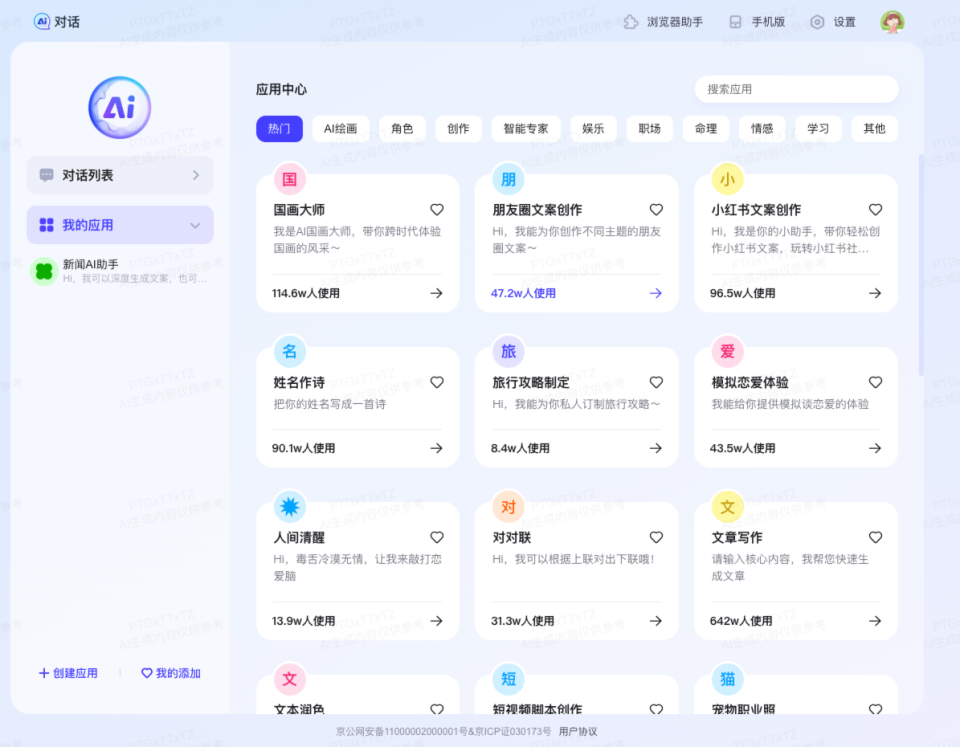This screenshot has height=747, width=960.
Task: Click the arrow on 国画大师 card
Action: point(437,293)
